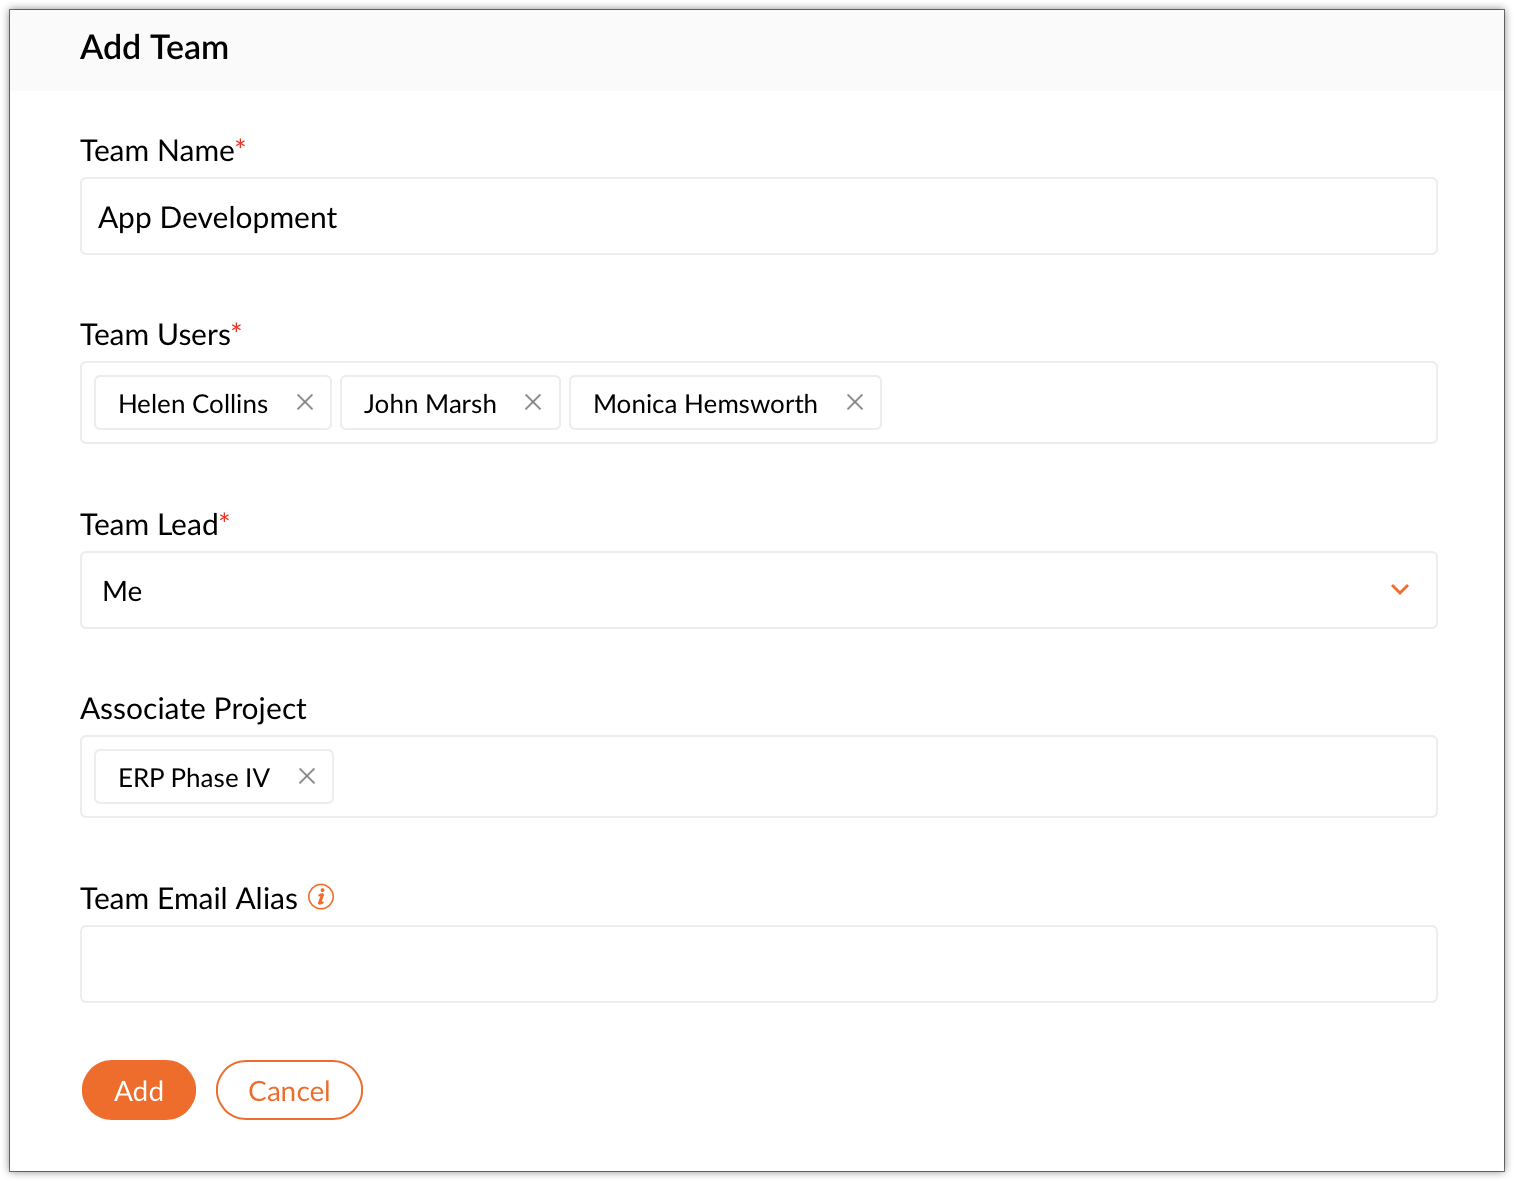
Task: Remove Helen Collins from team users
Action: (x=305, y=402)
